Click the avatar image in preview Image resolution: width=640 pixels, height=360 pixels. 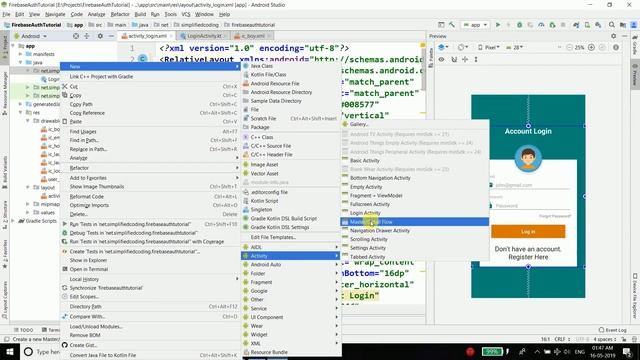click(x=528, y=158)
